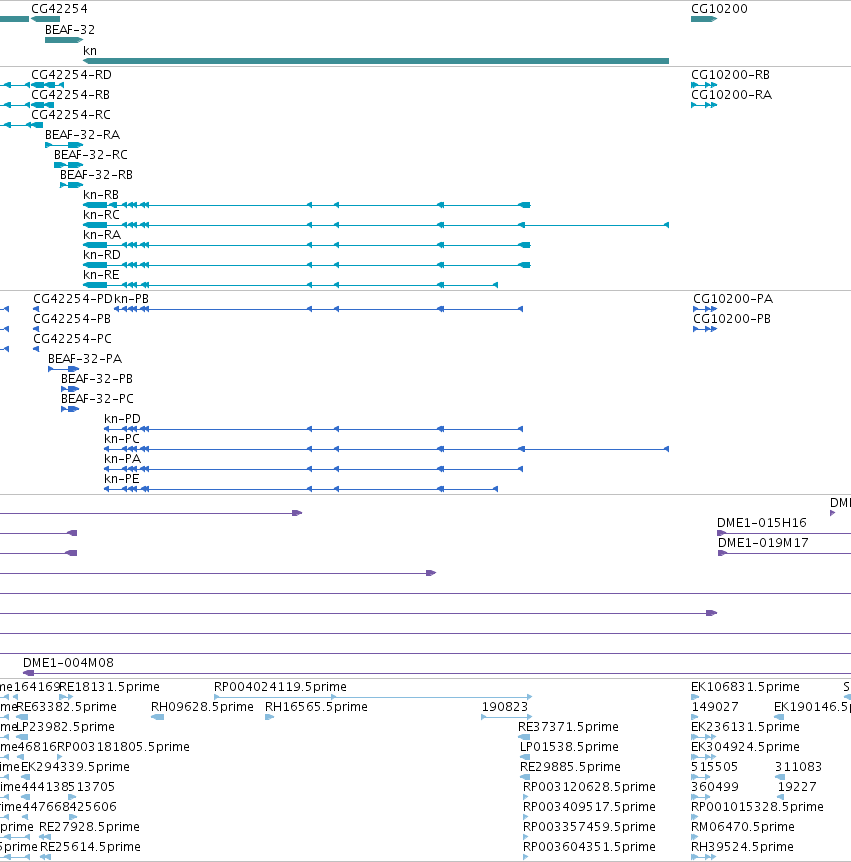Click the BEAF-32-RB transcript label

coord(96,175)
